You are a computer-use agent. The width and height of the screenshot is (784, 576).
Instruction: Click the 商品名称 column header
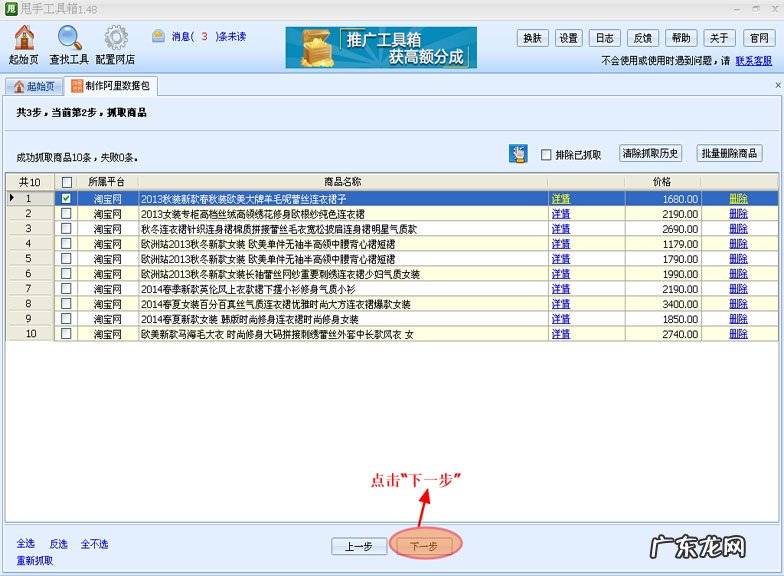coord(343,182)
